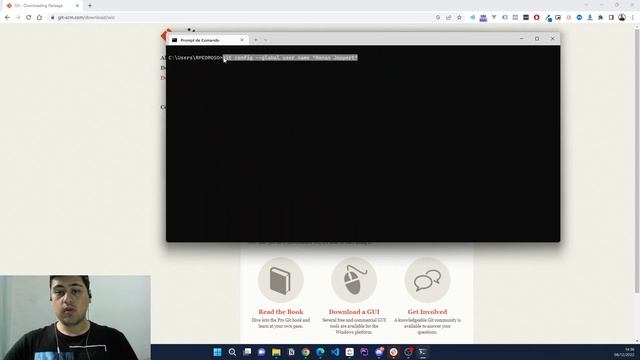Viewport: 640px width, 360px height.
Task: Close the Prompt de Comando tab
Action: [242, 40]
